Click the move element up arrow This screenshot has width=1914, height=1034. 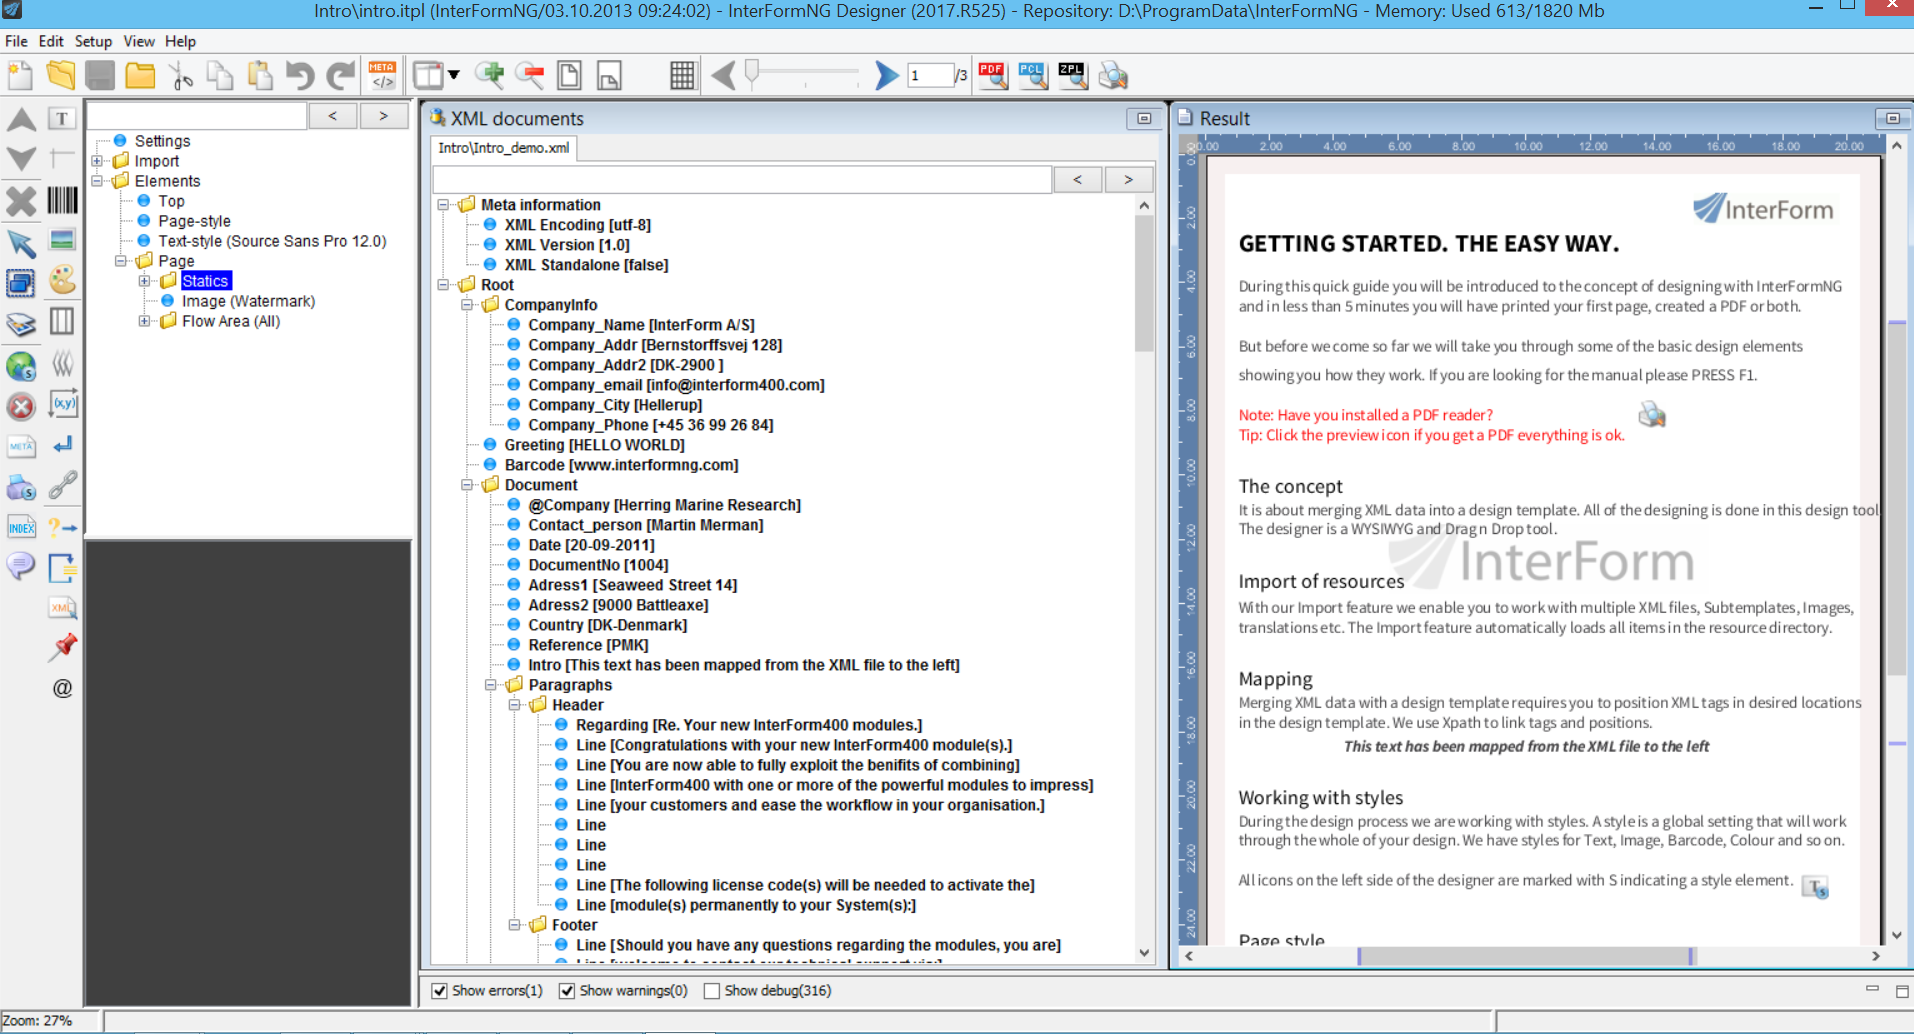(x=21, y=120)
